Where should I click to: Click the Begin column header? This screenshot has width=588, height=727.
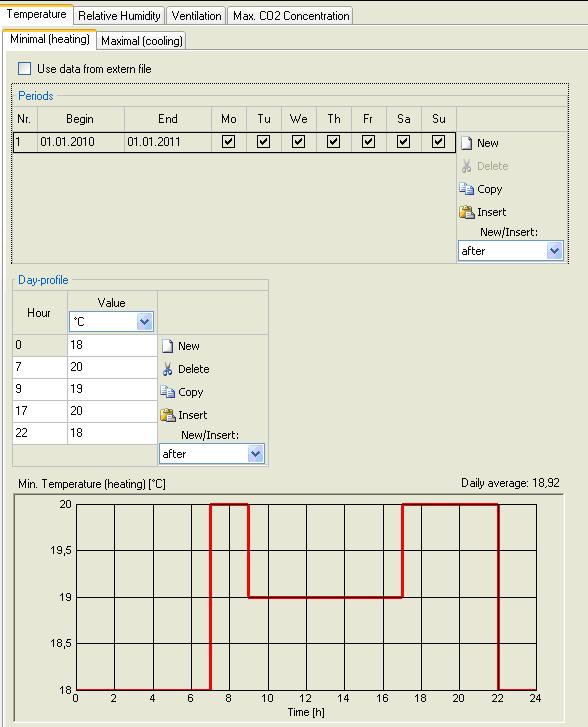80,119
